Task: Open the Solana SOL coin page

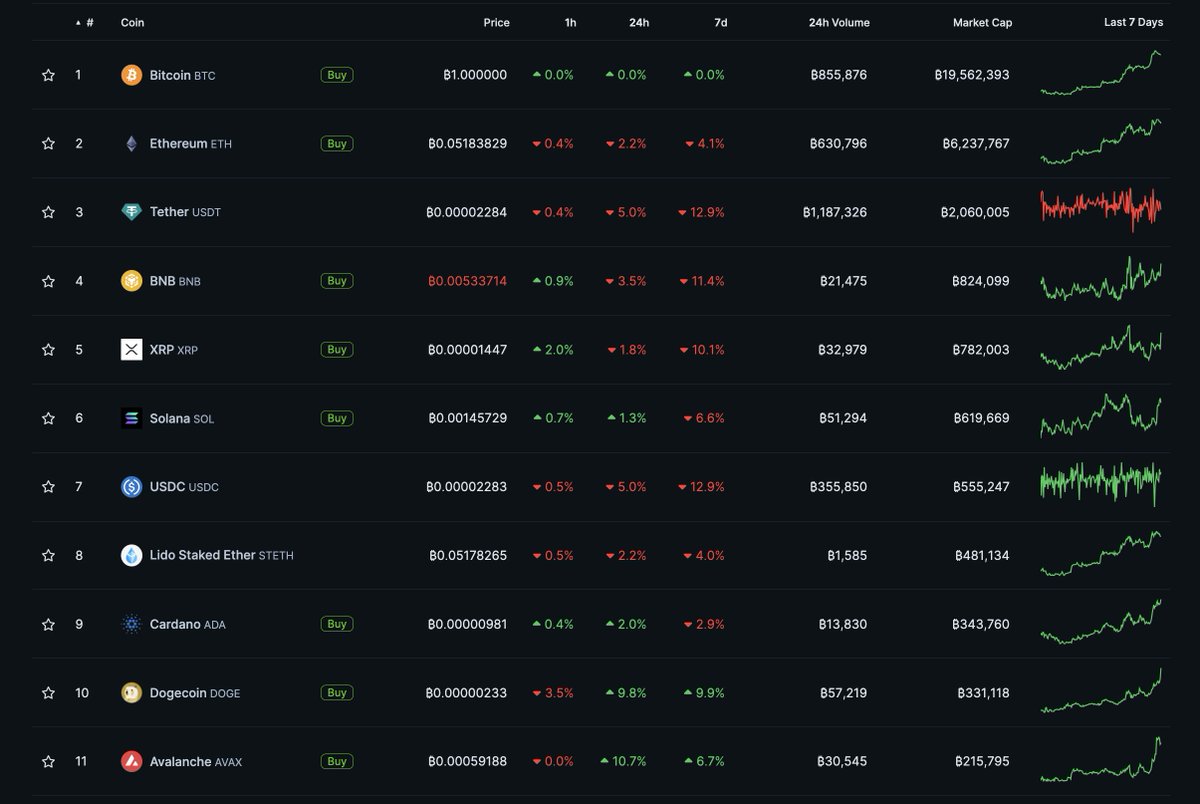Action: pyautogui.click(x=181, y=418)
